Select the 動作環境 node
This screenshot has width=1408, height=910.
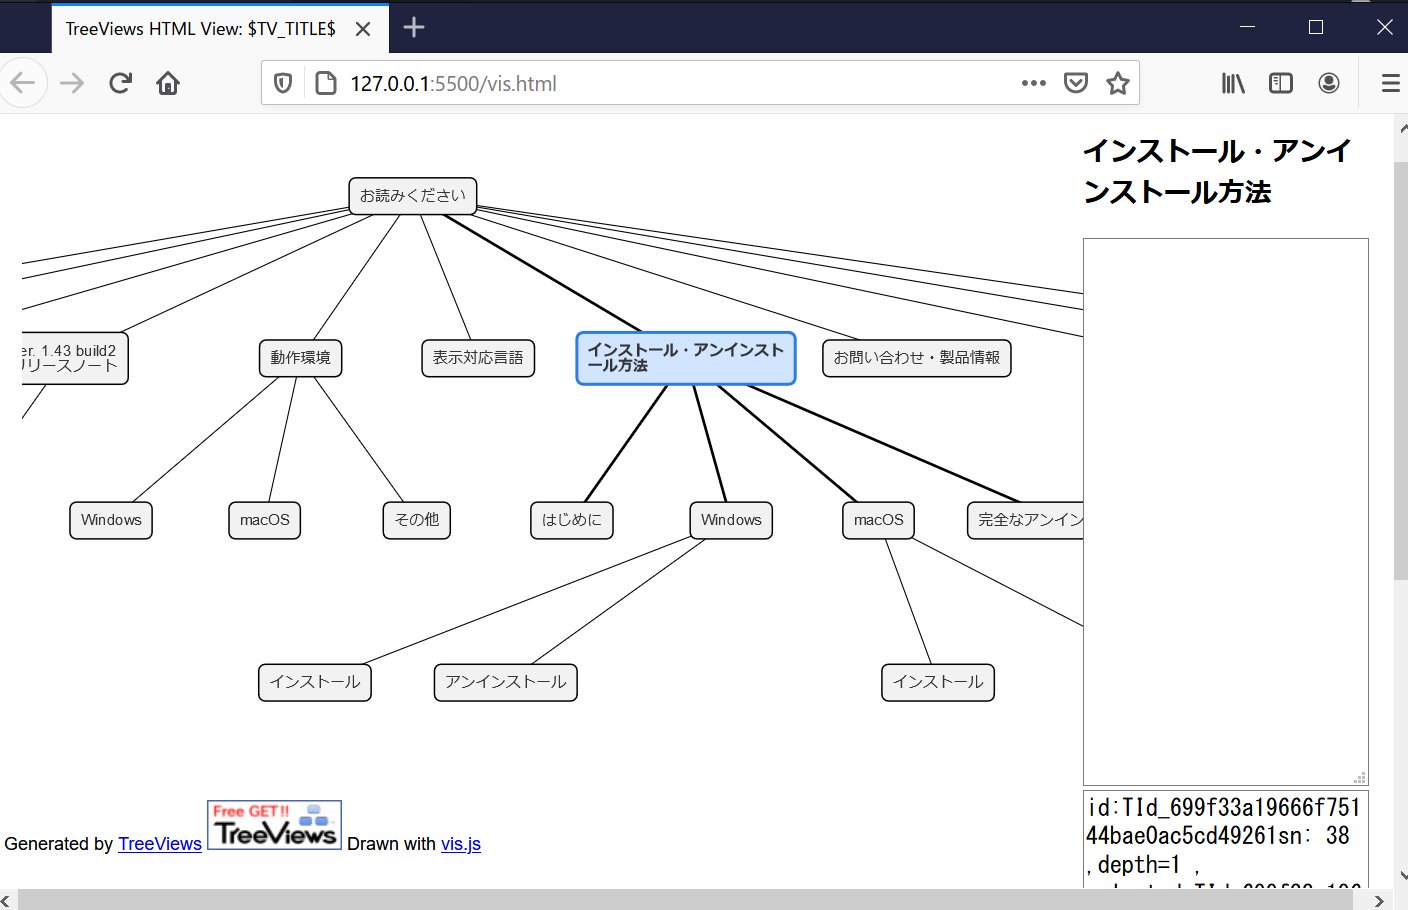point(300,358)
